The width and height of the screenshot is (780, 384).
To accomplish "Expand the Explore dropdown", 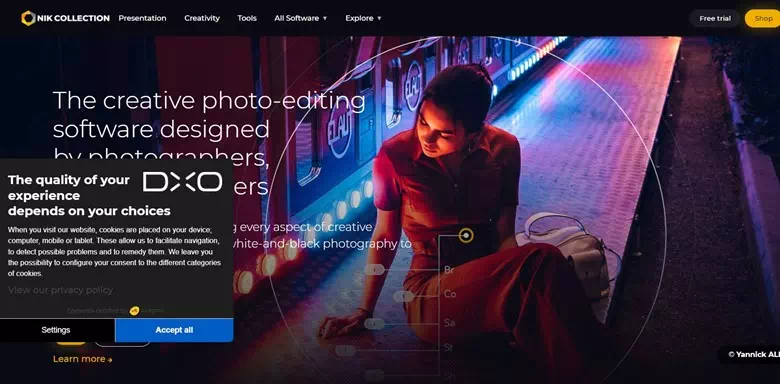I will 363,18.
